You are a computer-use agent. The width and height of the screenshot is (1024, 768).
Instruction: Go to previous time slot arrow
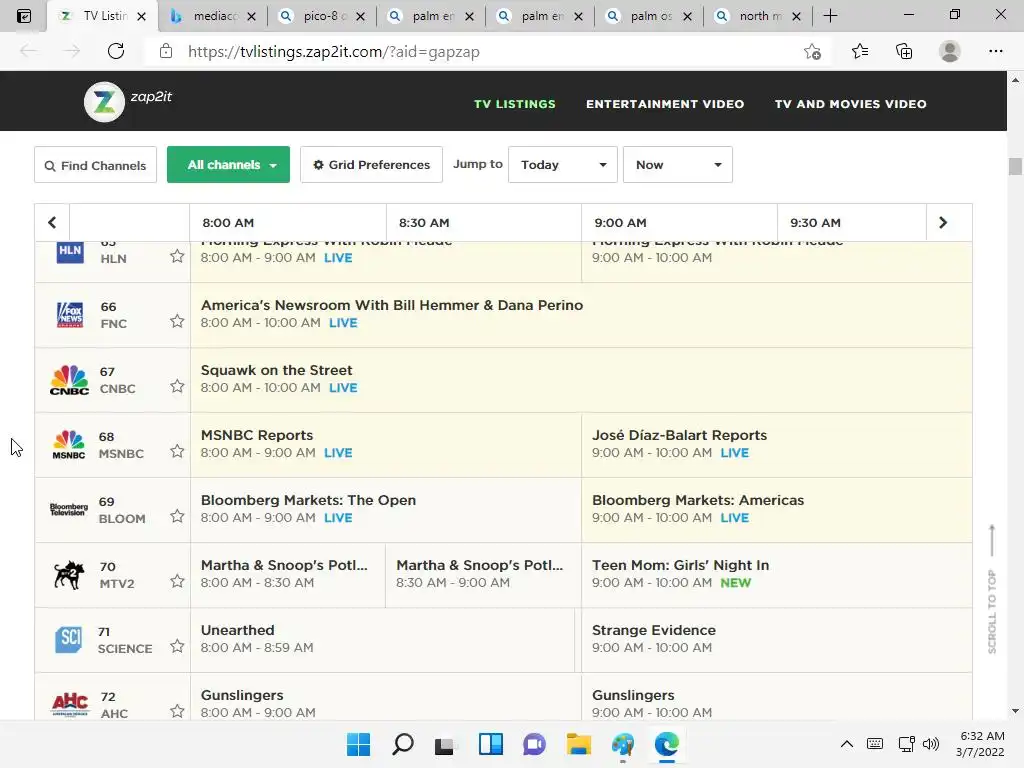pos(52,223)
